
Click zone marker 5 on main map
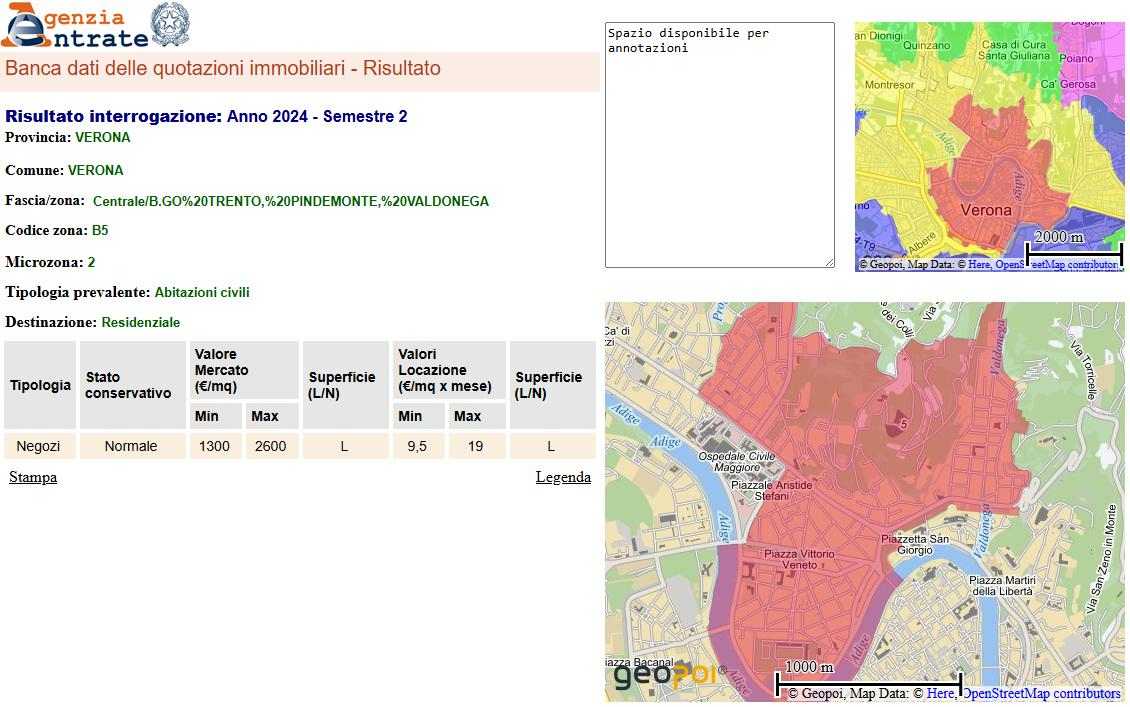[903, 424]
